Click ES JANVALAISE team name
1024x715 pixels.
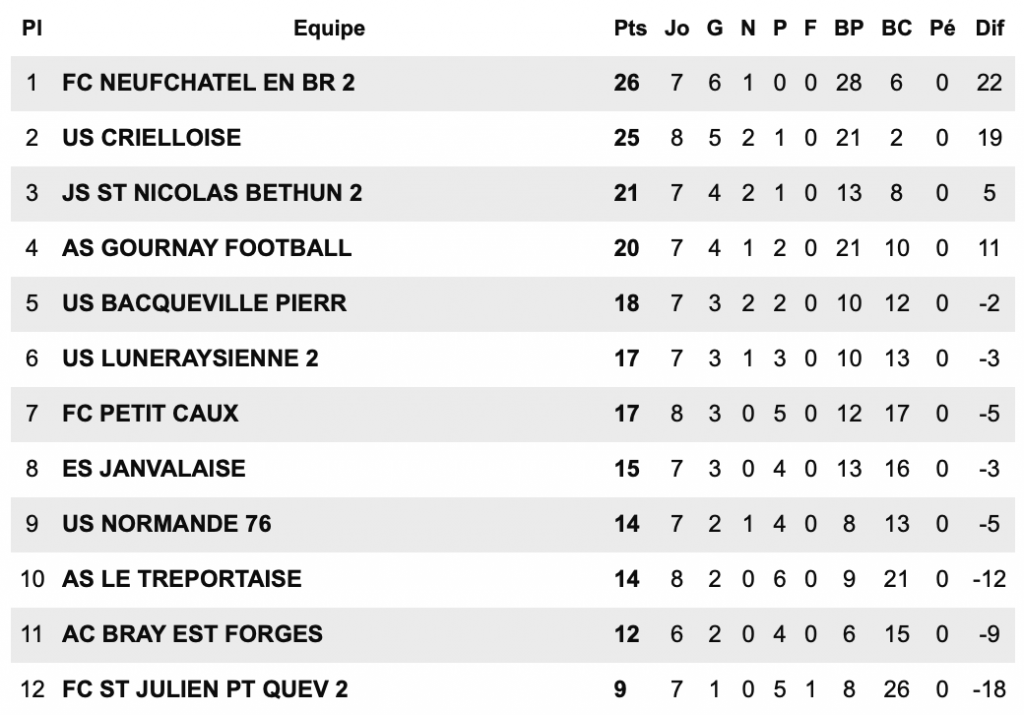pyautogui.click(x=153, y=468)
